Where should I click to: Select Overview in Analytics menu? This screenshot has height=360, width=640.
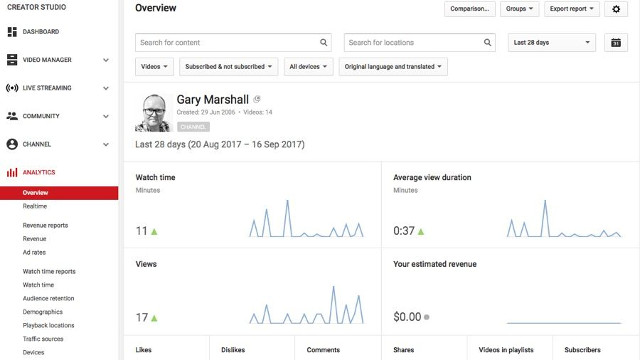[x=59, y=193]
